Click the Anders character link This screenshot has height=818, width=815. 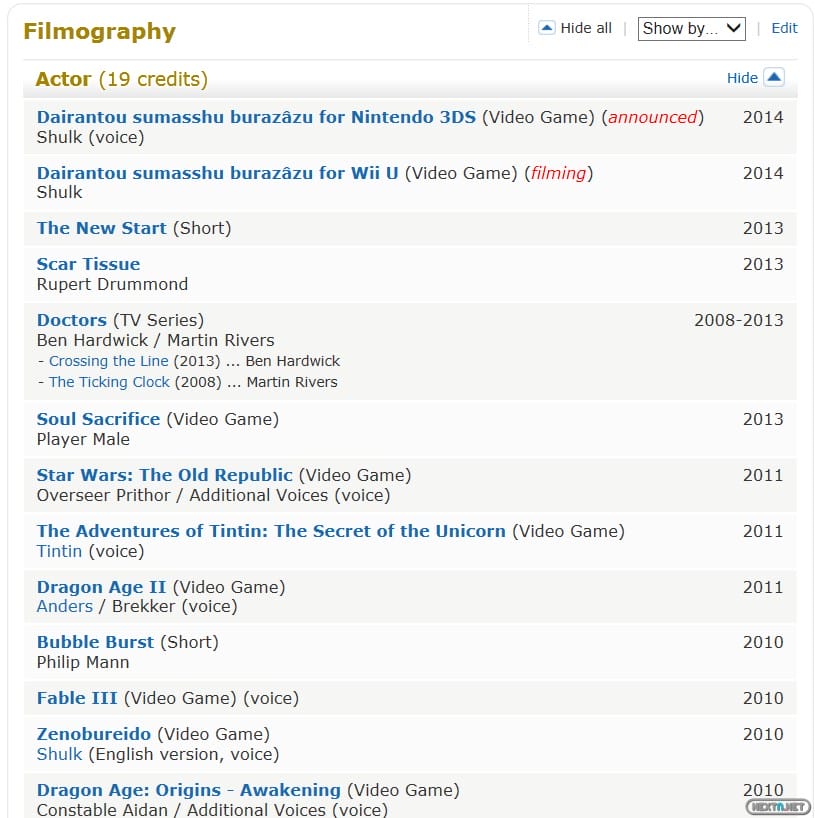(x=64, y=606)
